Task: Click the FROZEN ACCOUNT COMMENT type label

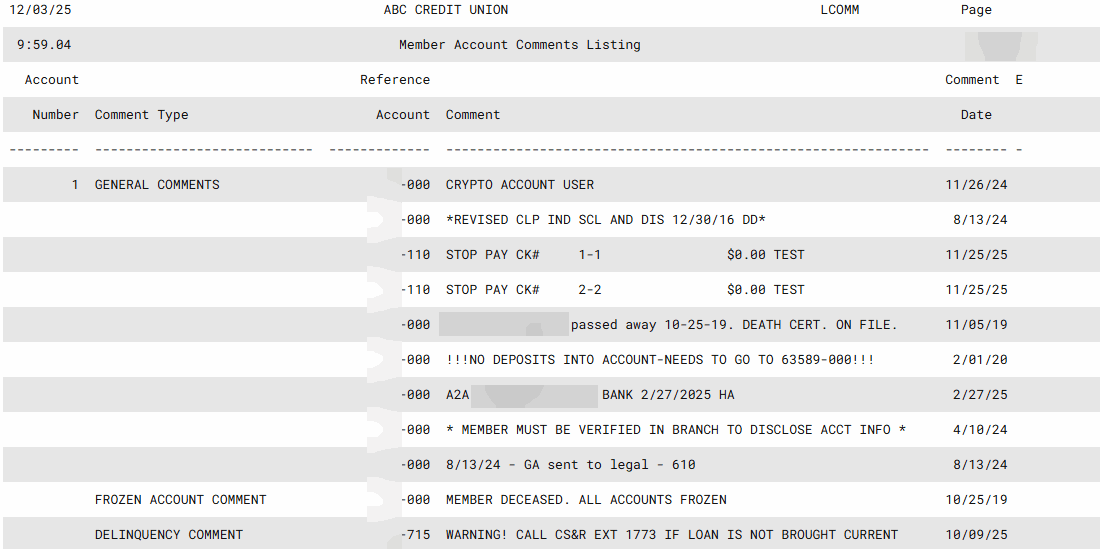Action: pos(180,500)
